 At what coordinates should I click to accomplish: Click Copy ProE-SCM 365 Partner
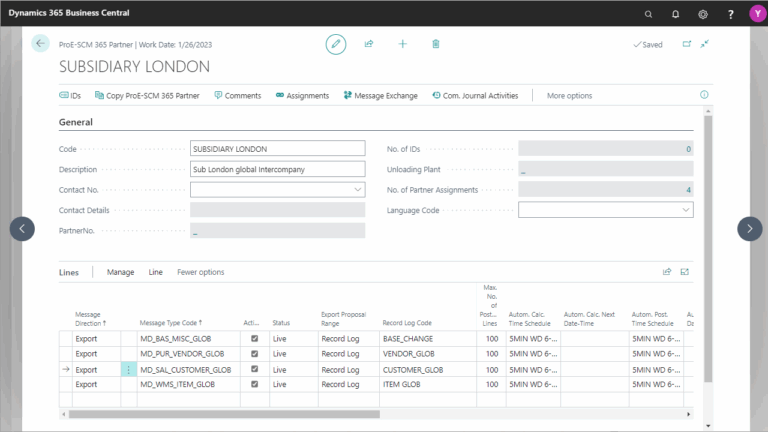[x=147, y=96]
